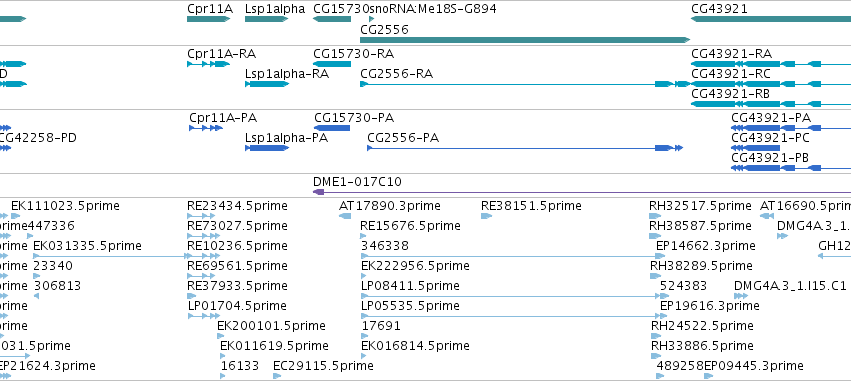Select the Lsp1alpha-RA transcript
Screen dimensions: 851x381
(x=287, y=74)
